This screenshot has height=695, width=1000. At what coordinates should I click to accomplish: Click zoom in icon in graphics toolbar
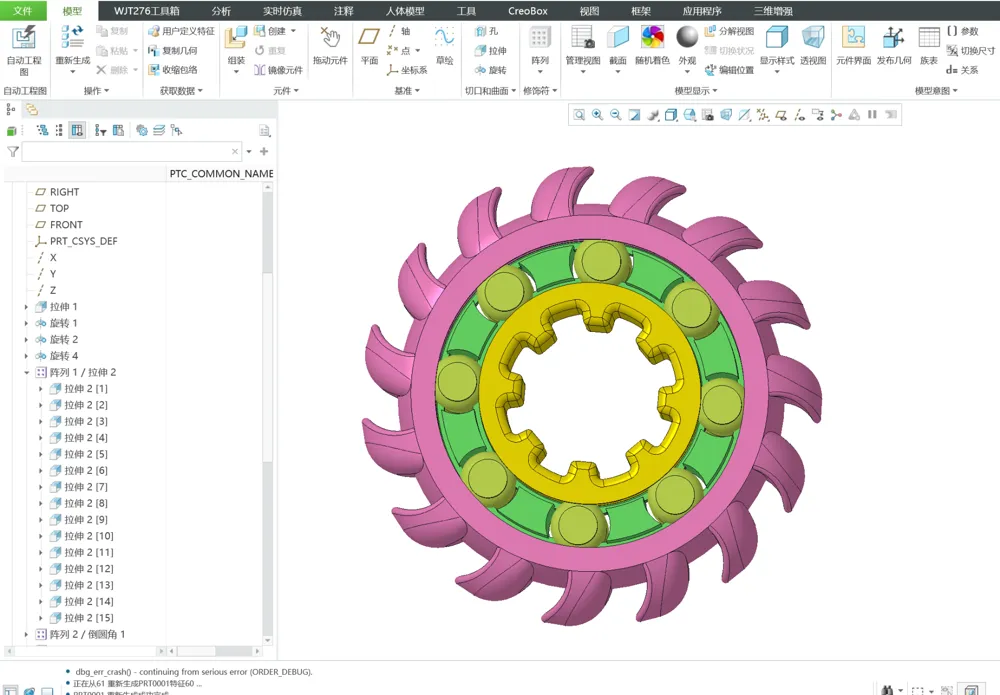tap(597, 115)
